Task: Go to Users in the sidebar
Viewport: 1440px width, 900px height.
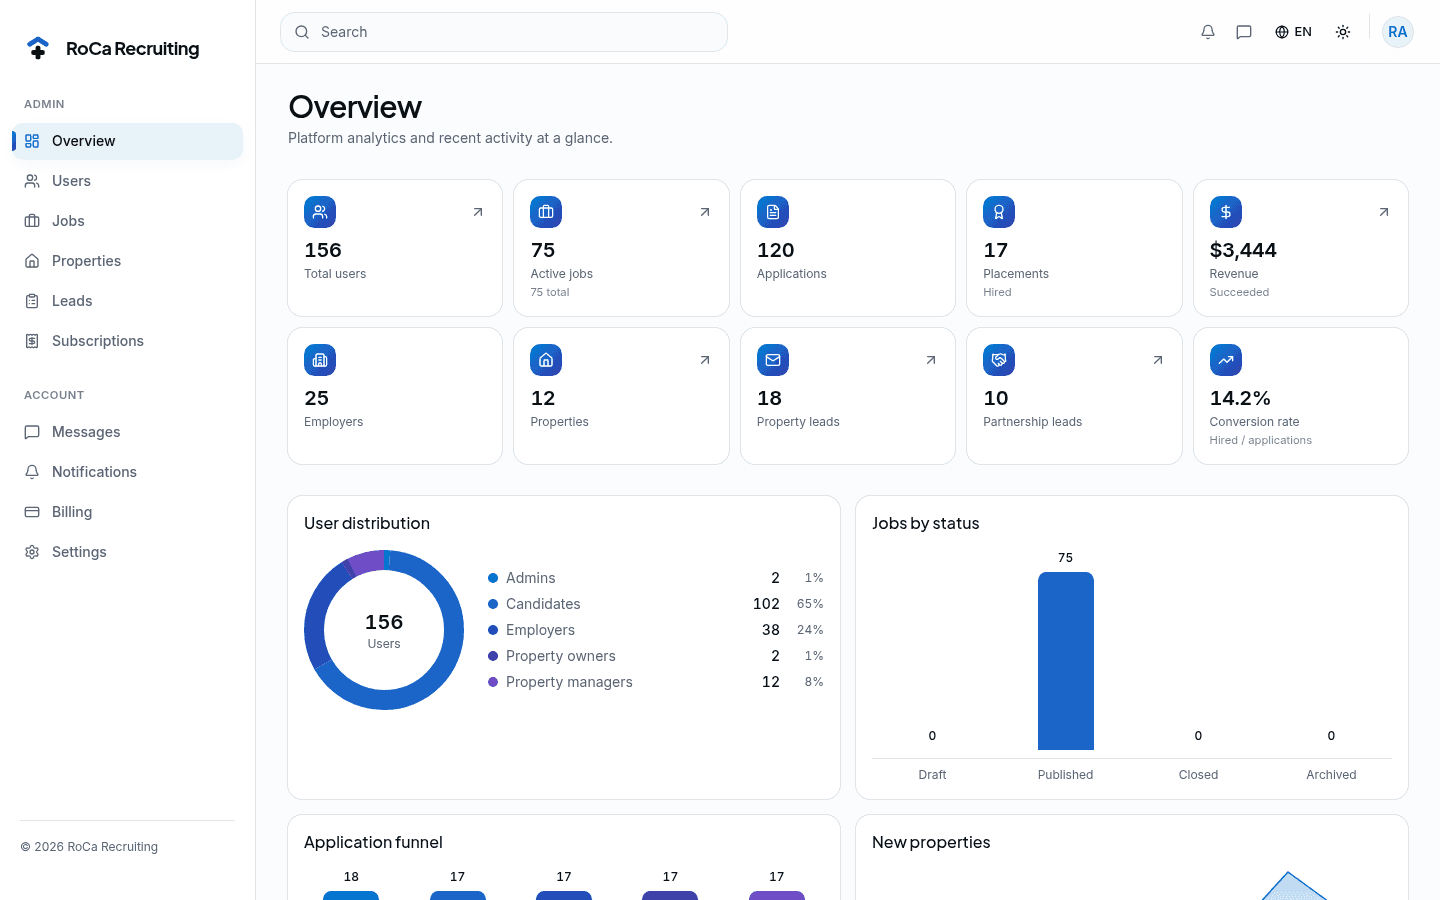Action: click(128, 181)
